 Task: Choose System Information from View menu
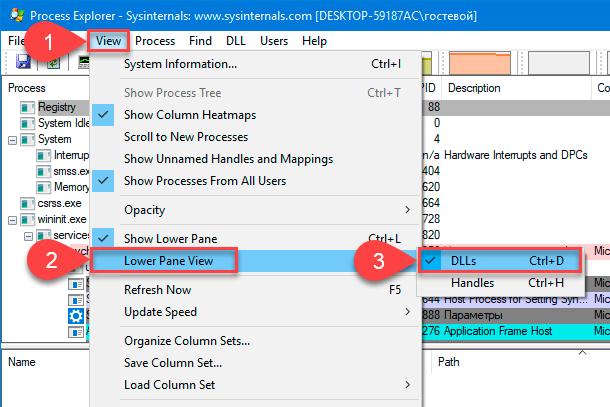point(256,64)
